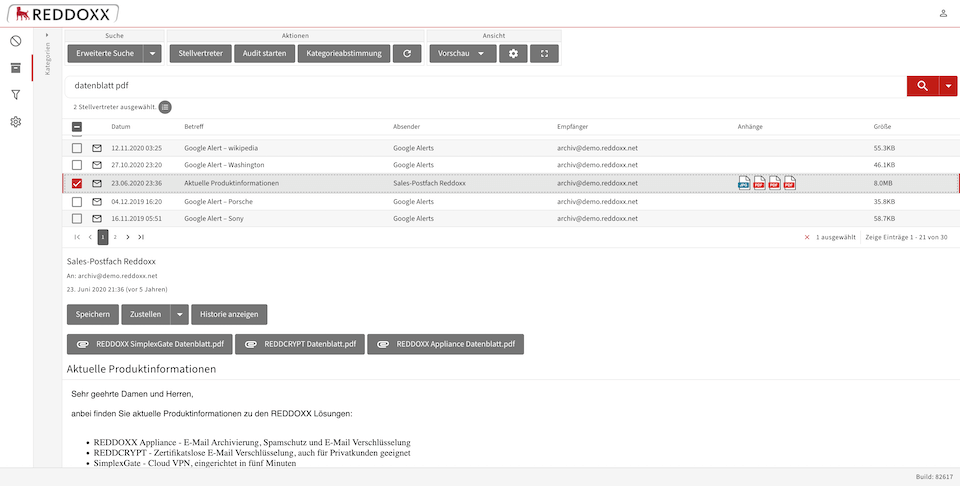Open the settings gear in sidebar

pos(16,122)
